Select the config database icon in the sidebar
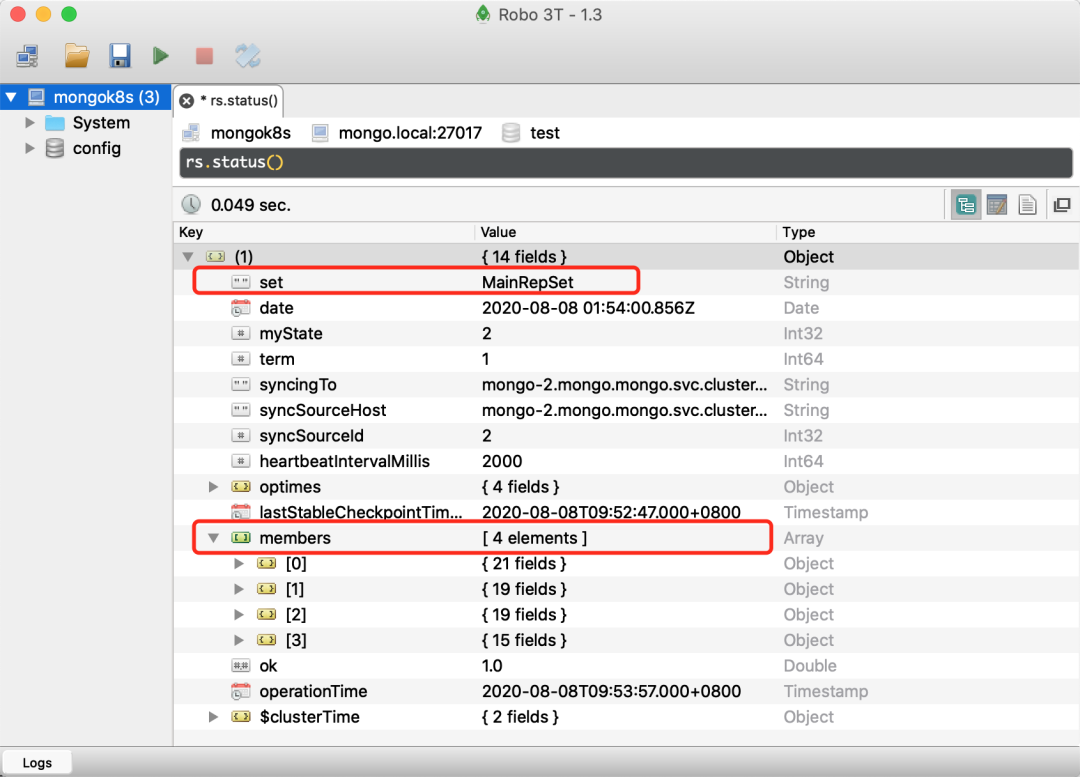Screen dimensions: 1080x777 (x=55, y=148)
